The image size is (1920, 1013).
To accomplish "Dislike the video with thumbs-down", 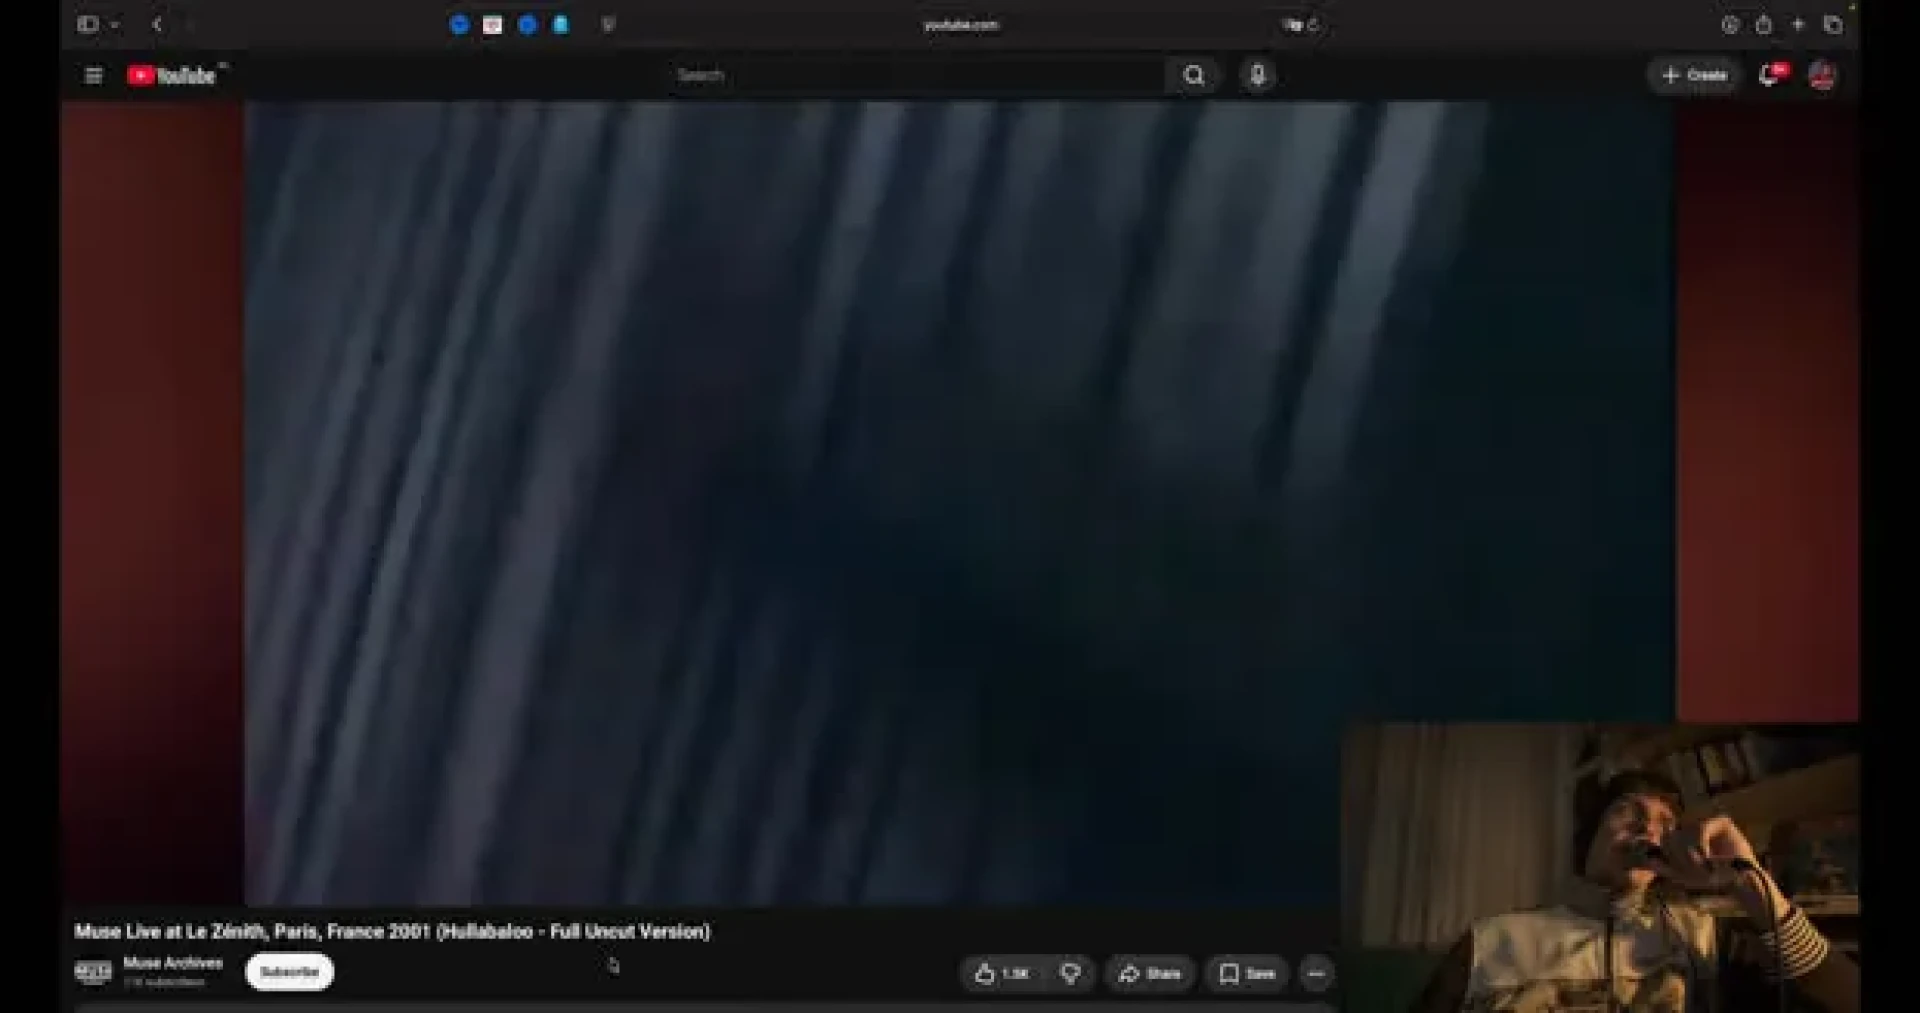I will coord(1070,973).
